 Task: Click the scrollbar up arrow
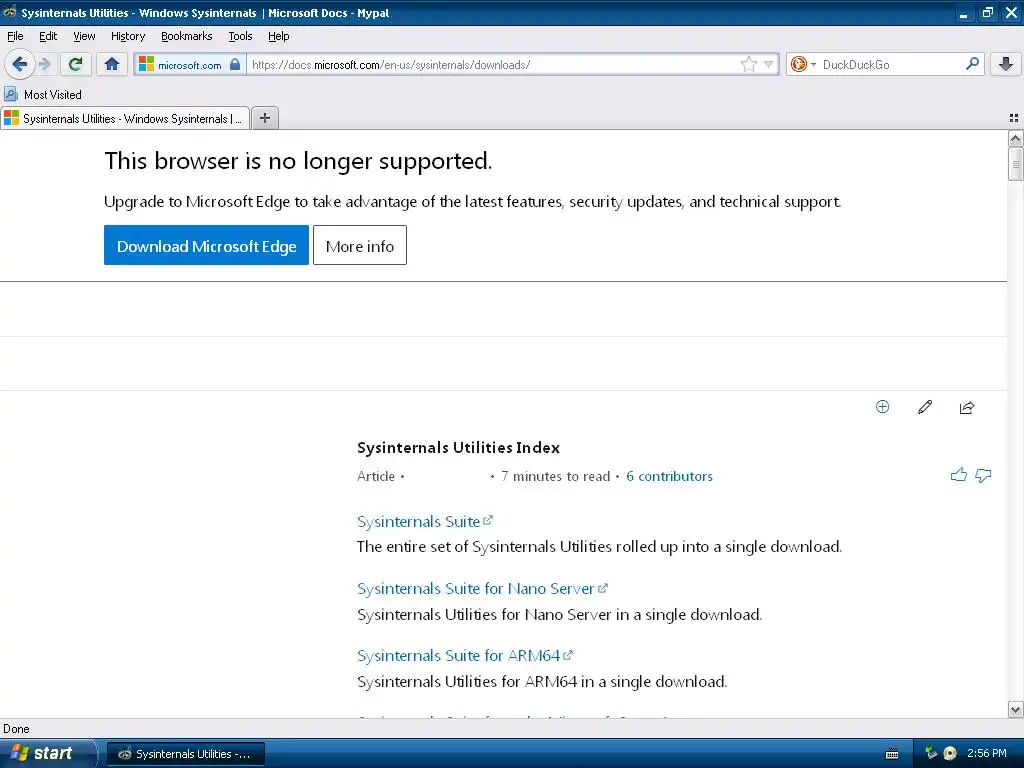(1015, 138)
